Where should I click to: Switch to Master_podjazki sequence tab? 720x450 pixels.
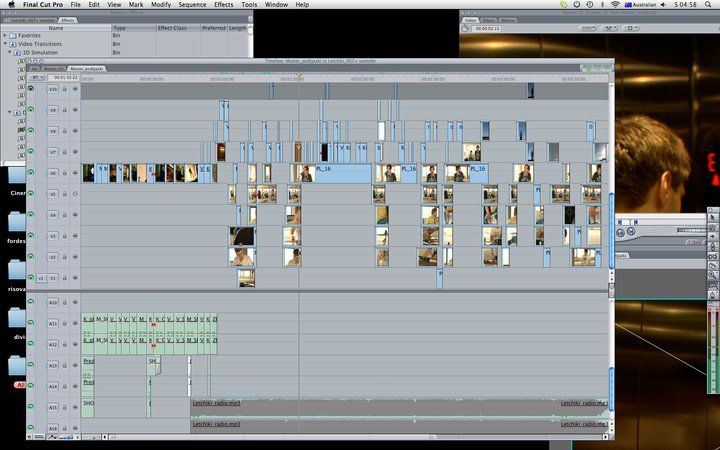coord(86,68)
